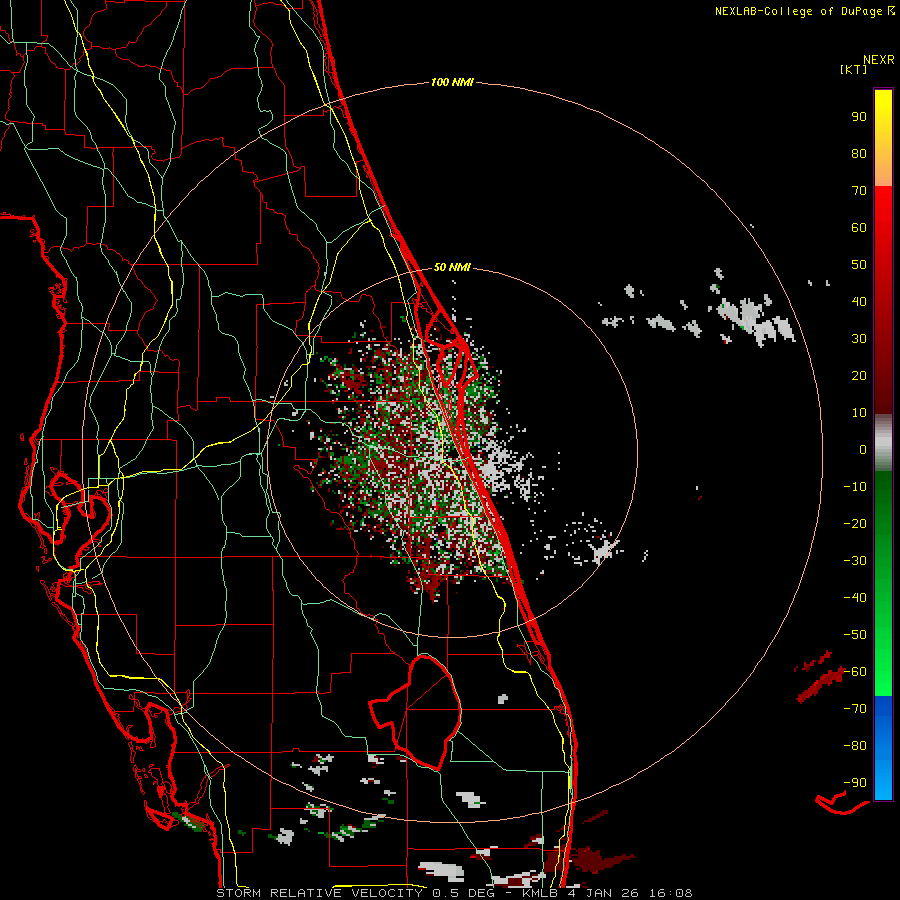Click the -90 value on velocity scale
Screen dimensions: 900x900
[855, 783]
